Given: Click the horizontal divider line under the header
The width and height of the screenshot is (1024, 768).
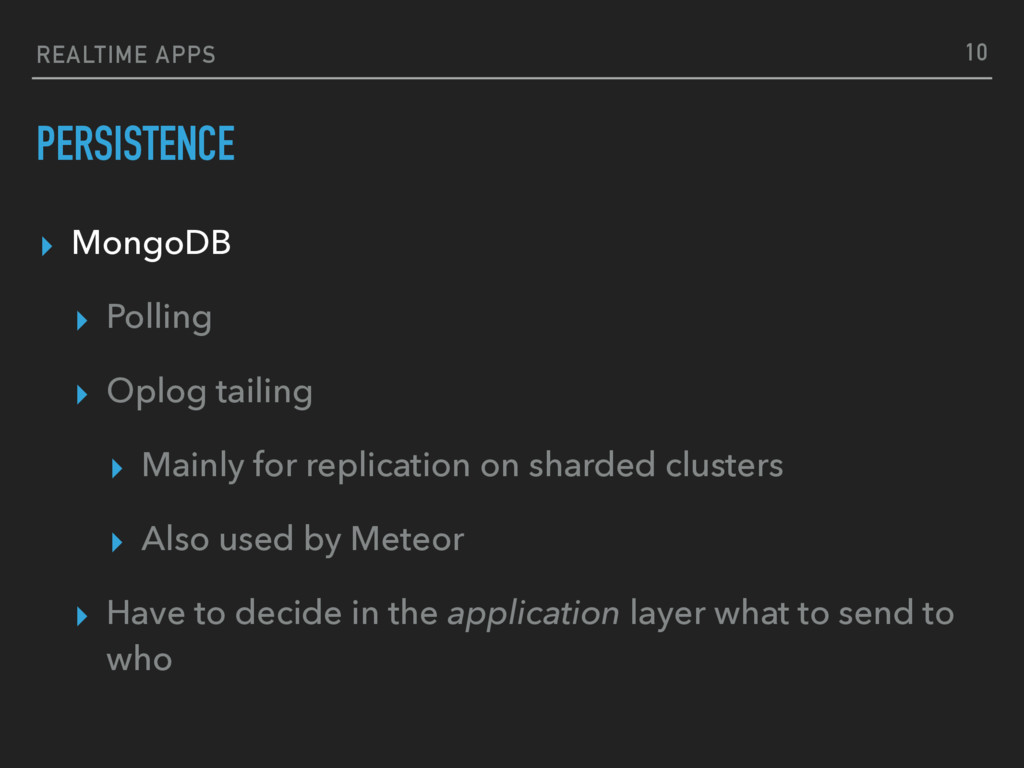Looking at the screenshot, I should [512, 78].
